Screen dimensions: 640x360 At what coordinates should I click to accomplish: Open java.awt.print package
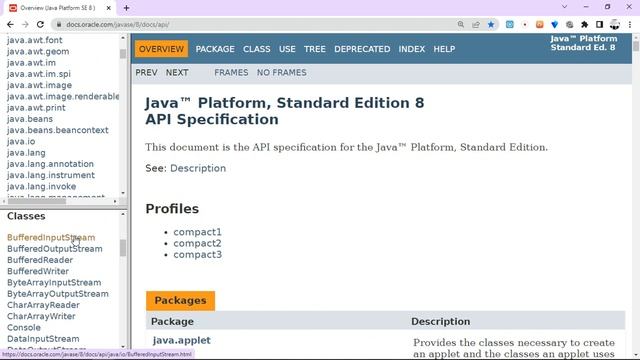point(36,108)
